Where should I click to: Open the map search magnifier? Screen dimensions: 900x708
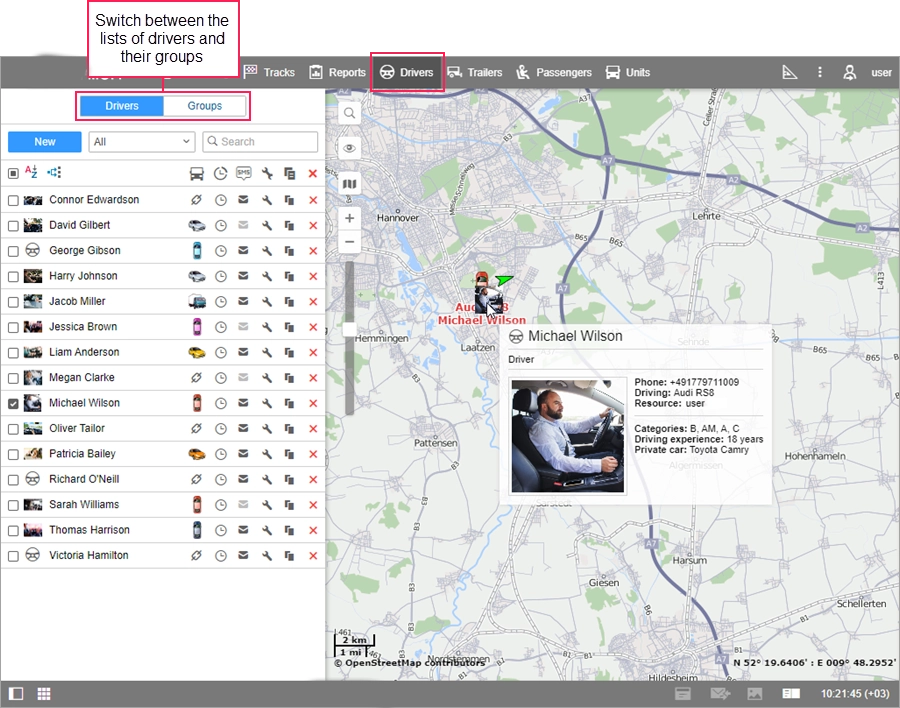349,113
